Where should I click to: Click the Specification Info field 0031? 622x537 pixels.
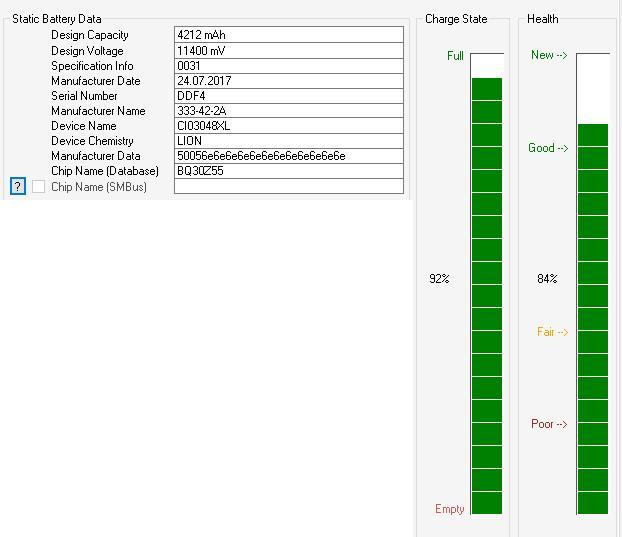289,66
